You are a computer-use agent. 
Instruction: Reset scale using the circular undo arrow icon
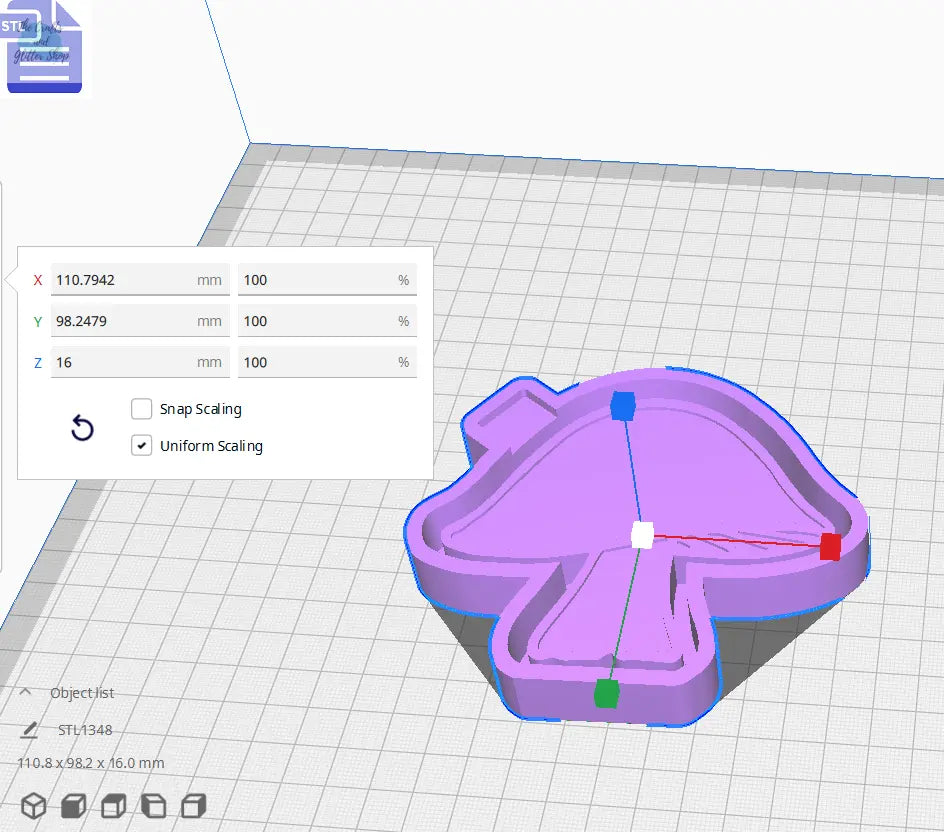82,428
